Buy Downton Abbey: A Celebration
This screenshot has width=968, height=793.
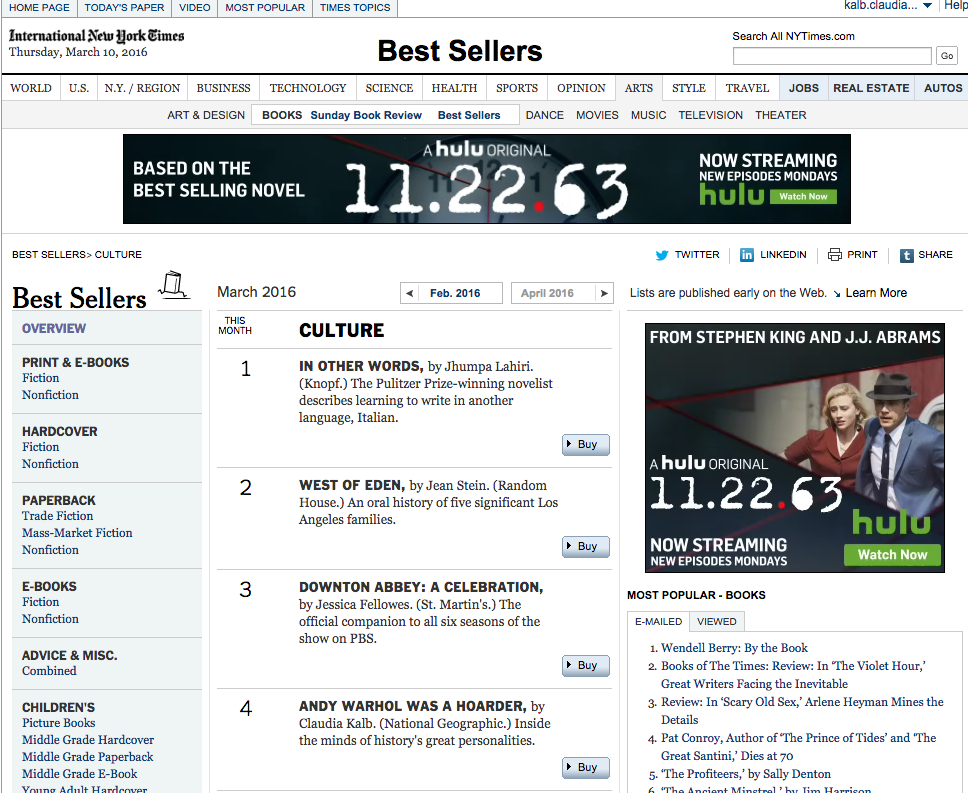point(586,665)
